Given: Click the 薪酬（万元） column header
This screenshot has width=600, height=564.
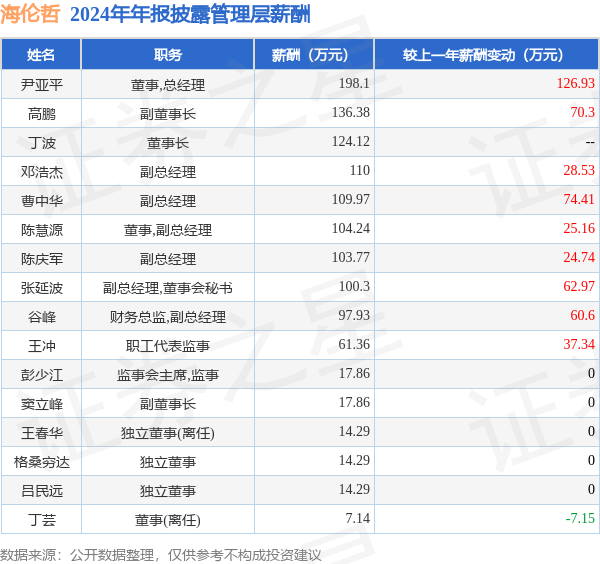Looking at the screenshot, I should pyautogui.click(x=314, y=55).
